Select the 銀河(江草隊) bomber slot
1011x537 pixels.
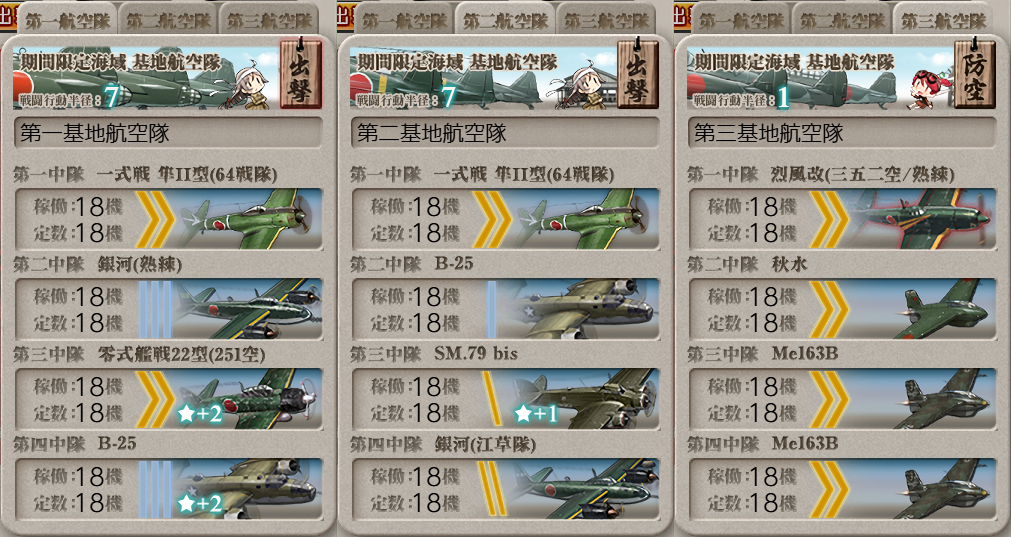(x=506, y=489)
